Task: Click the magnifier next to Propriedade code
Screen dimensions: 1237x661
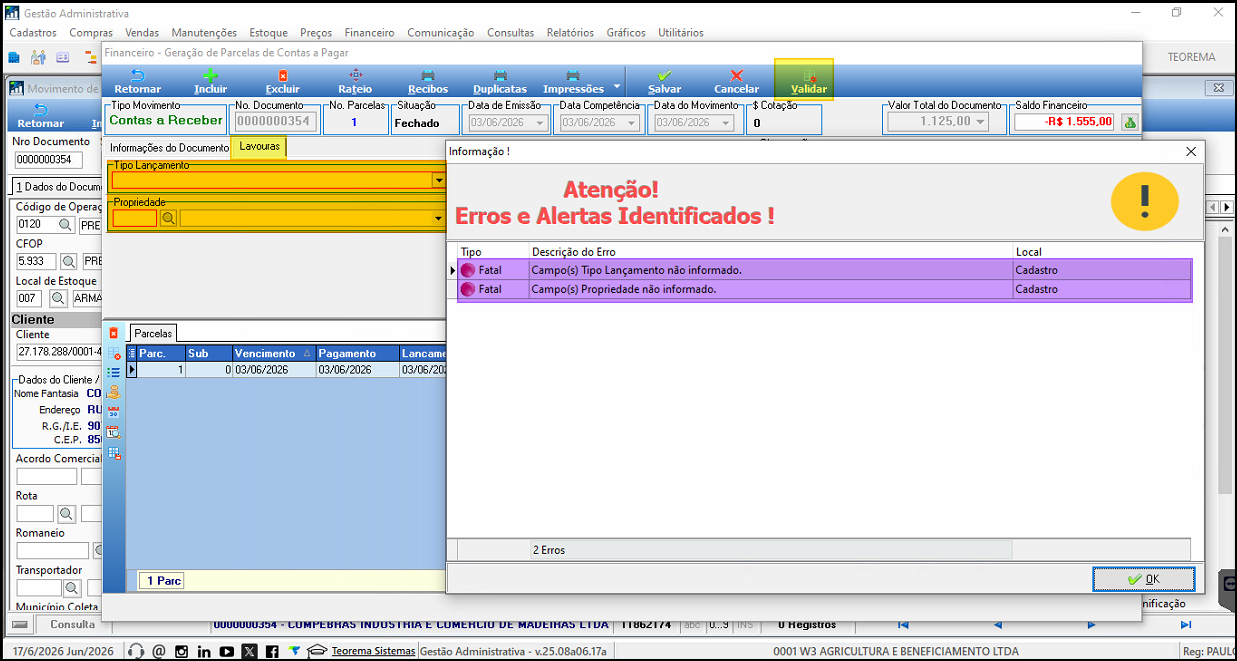Action: pyautogui.click(x=169, y=218)
